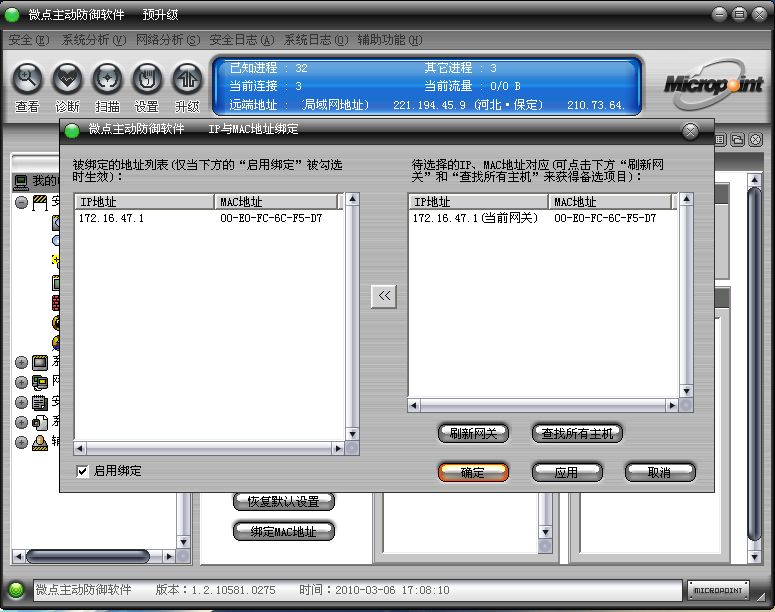The width and height of the screenshot is (775, 612).
Task: Click the 升级 upgrade arrow icon
Action: point(187,79)
